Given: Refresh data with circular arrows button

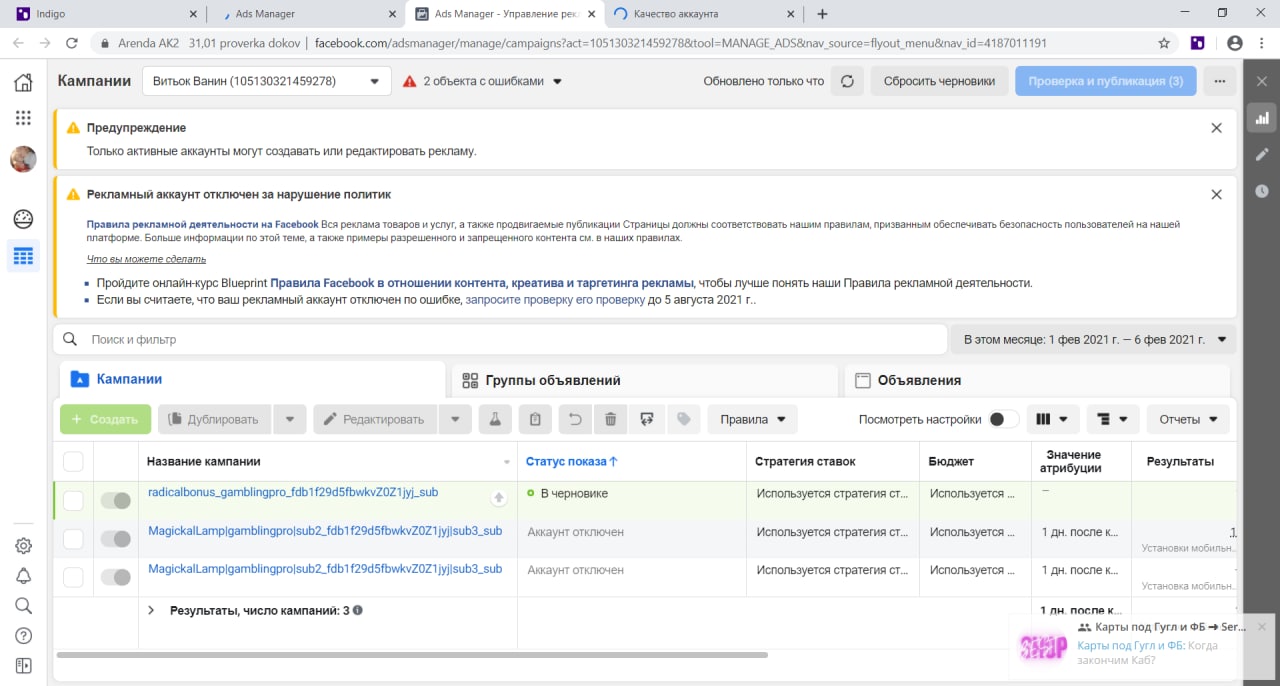Looking at the screenshot, I should coord(847,81).
